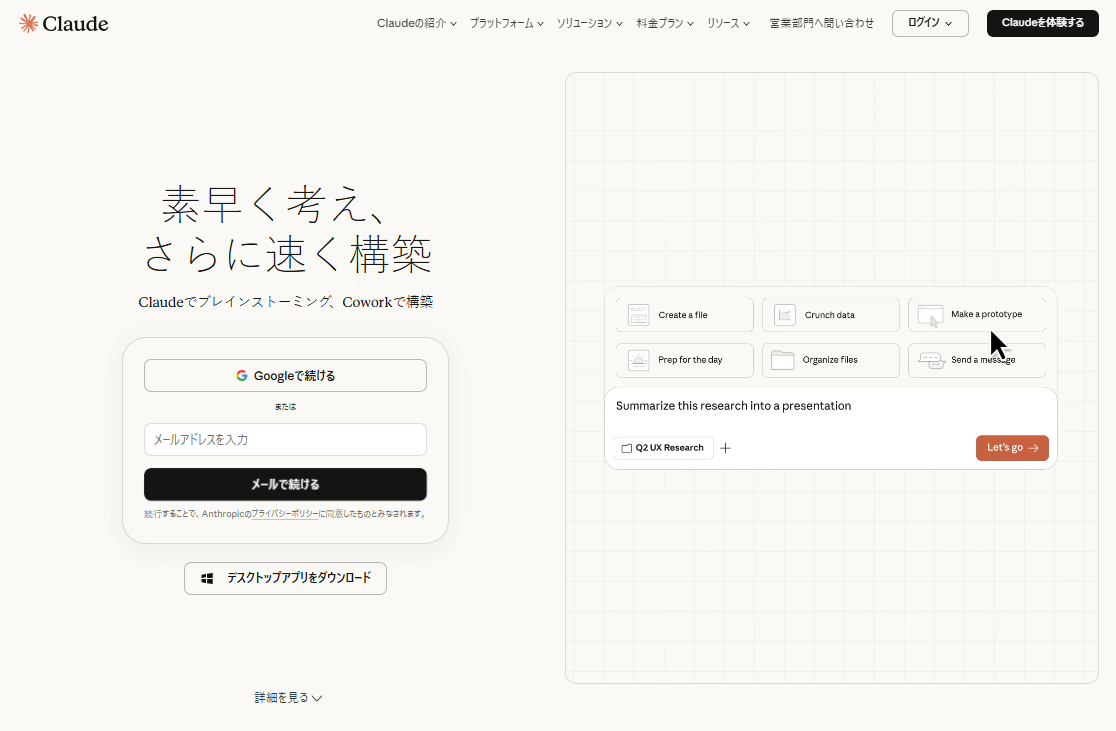Click the Organize files folder icon

pos(783,360)
